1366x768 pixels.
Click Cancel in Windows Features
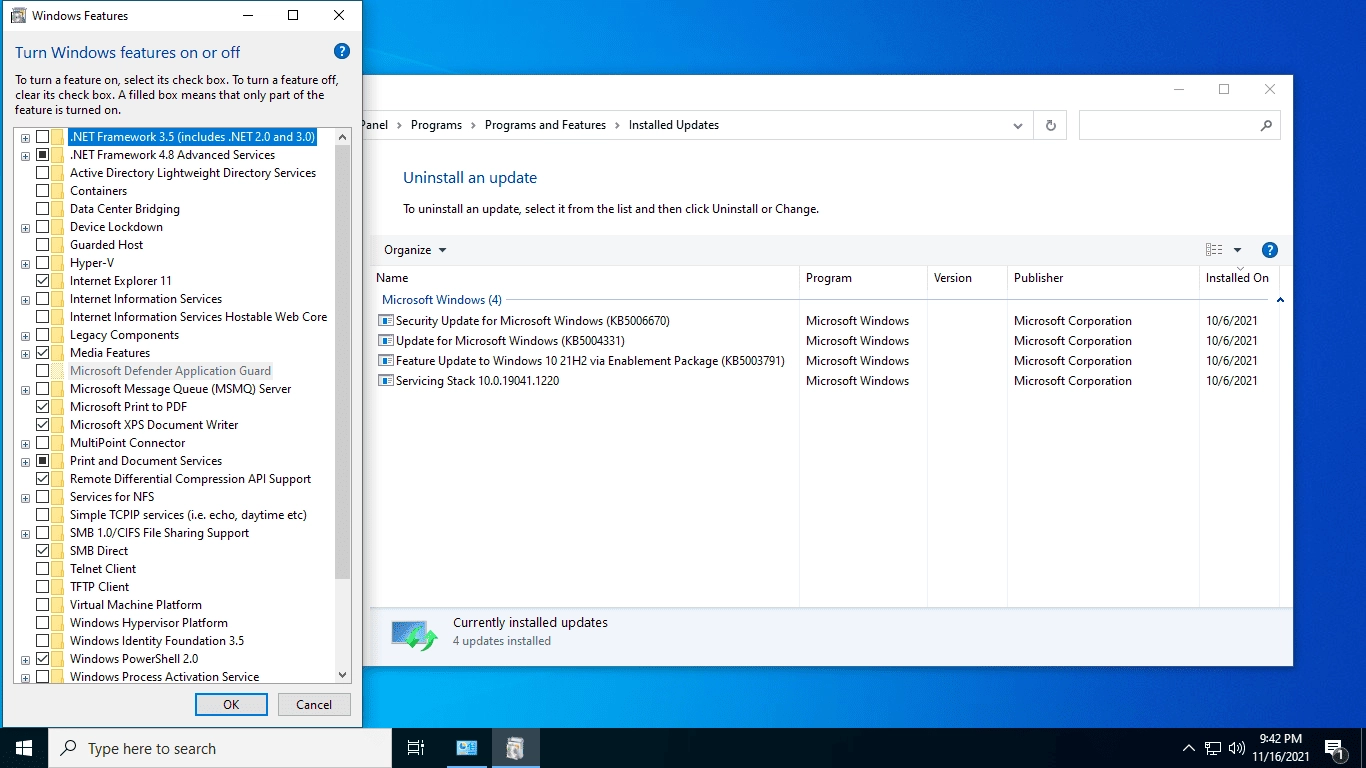pyautogui.click(x=314, y=704)
